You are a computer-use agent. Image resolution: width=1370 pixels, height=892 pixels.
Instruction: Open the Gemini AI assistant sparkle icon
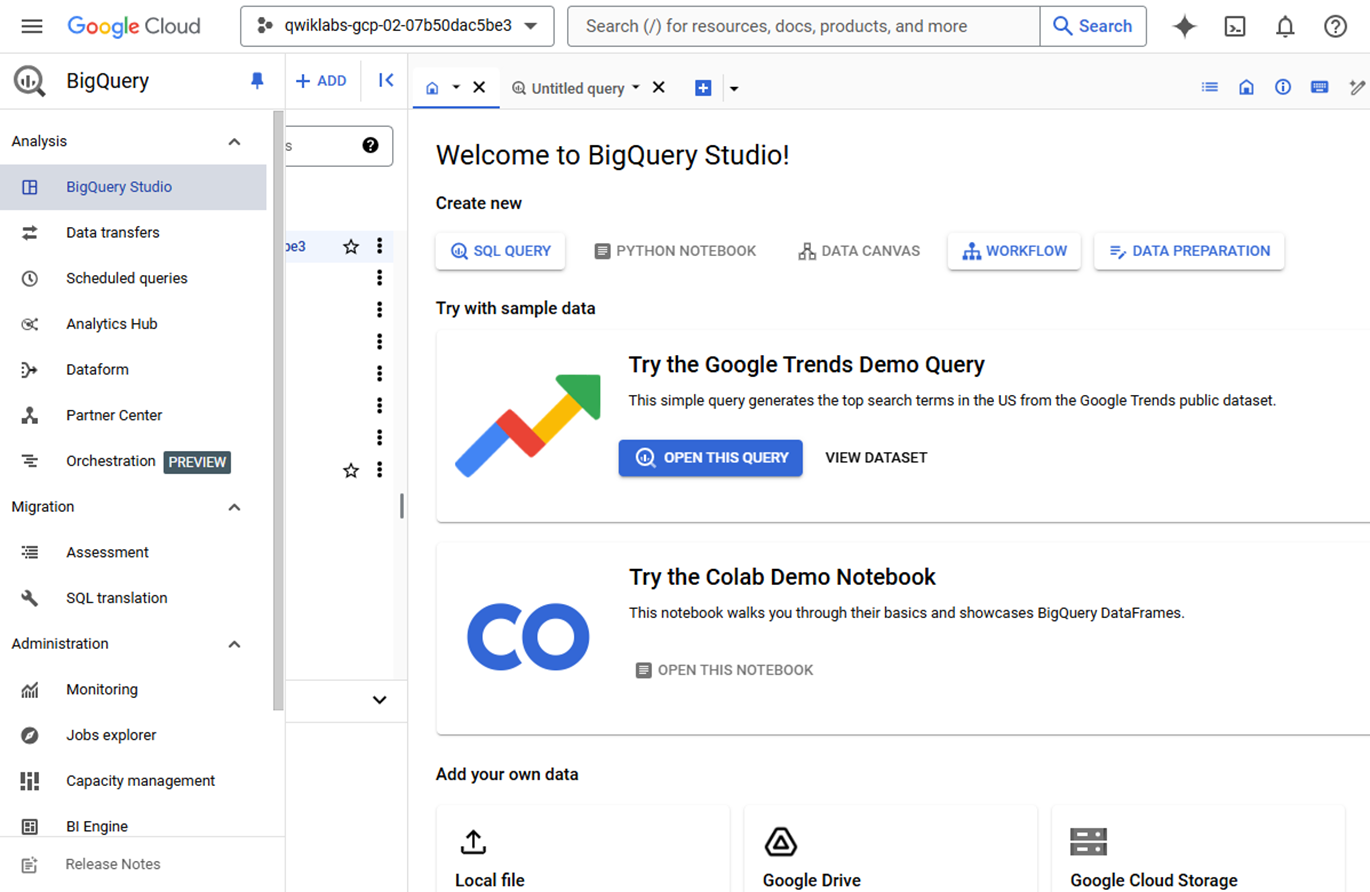tap(1185, 27)
